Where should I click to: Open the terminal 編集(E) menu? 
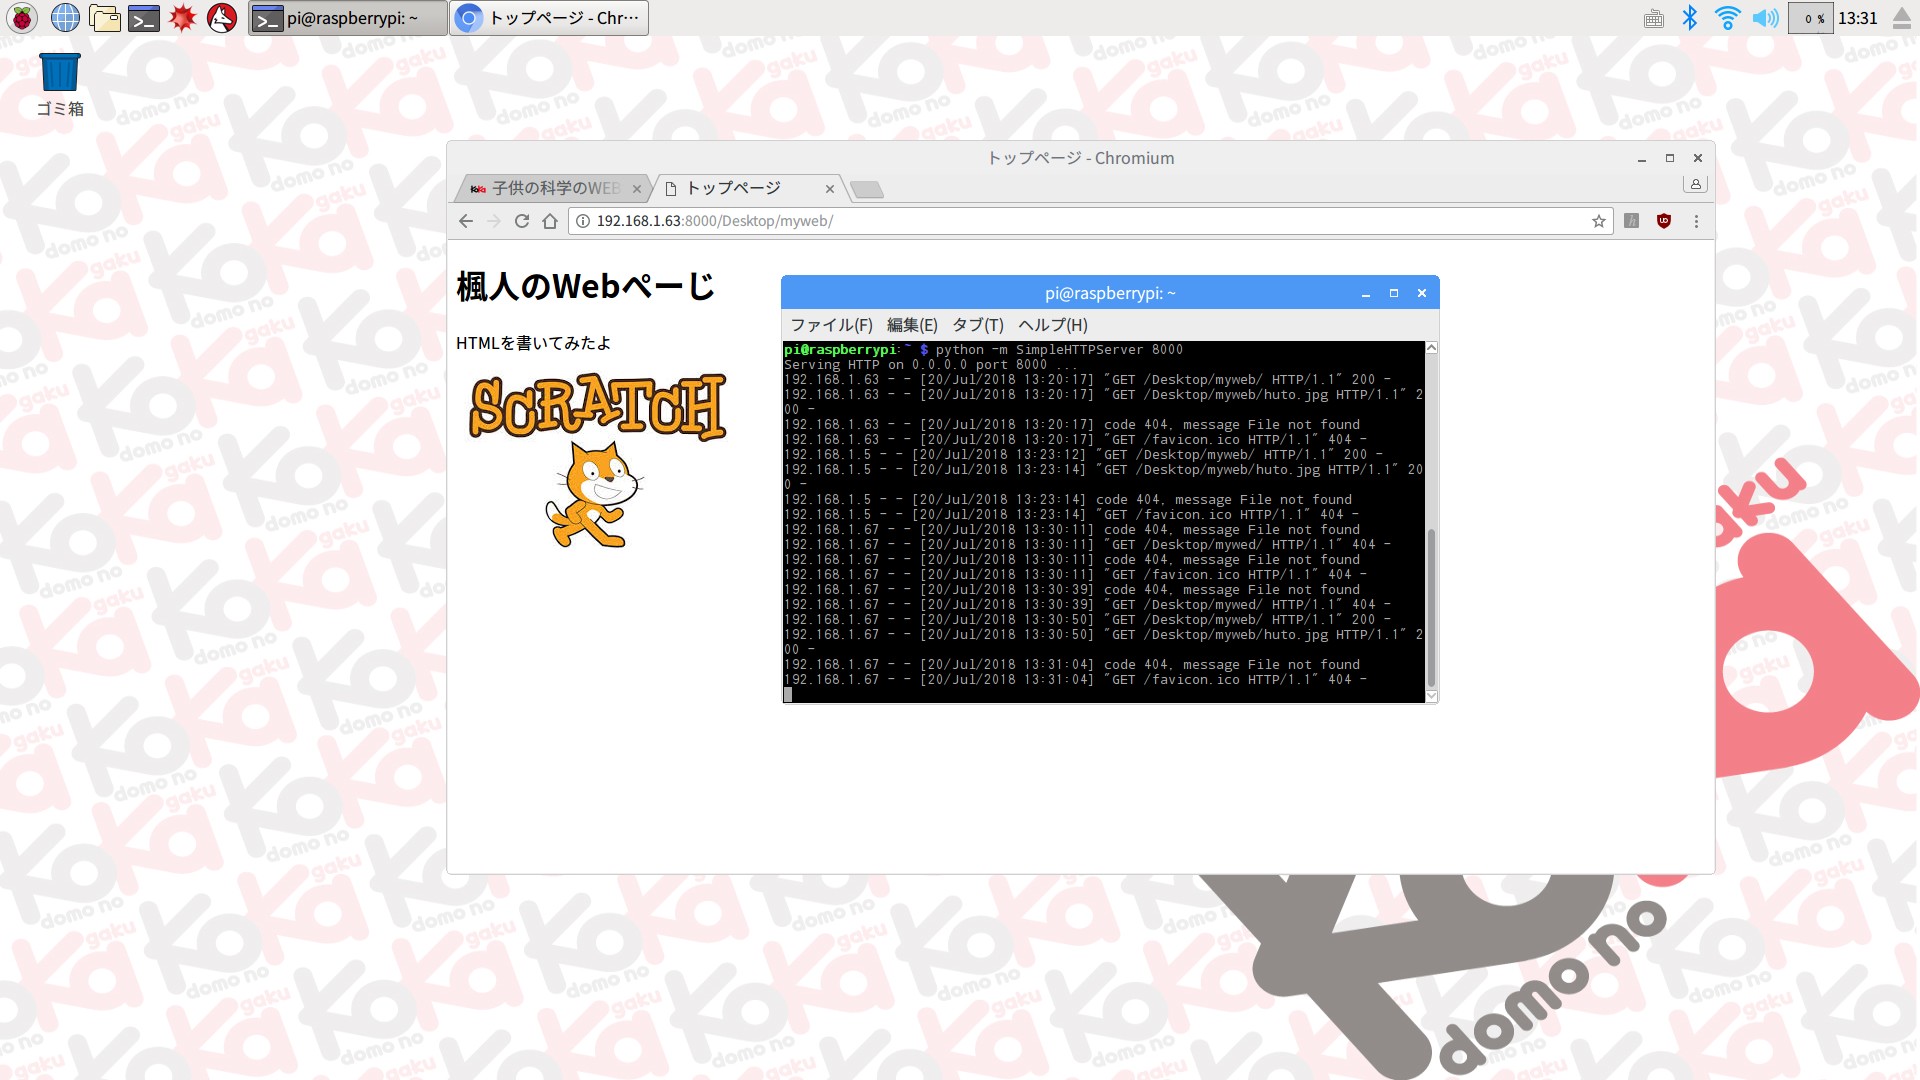click(x=912, y=325)
